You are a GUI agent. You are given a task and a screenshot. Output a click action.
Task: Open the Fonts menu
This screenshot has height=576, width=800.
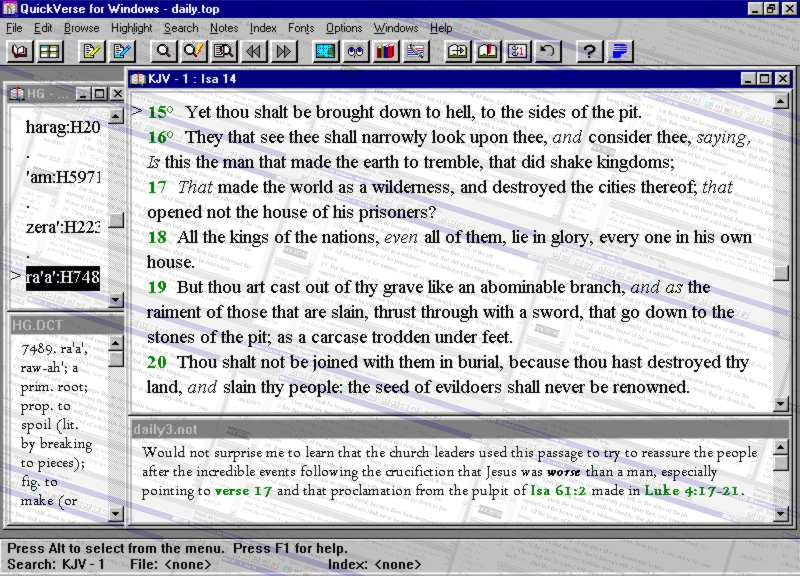(x=301, y=28)
